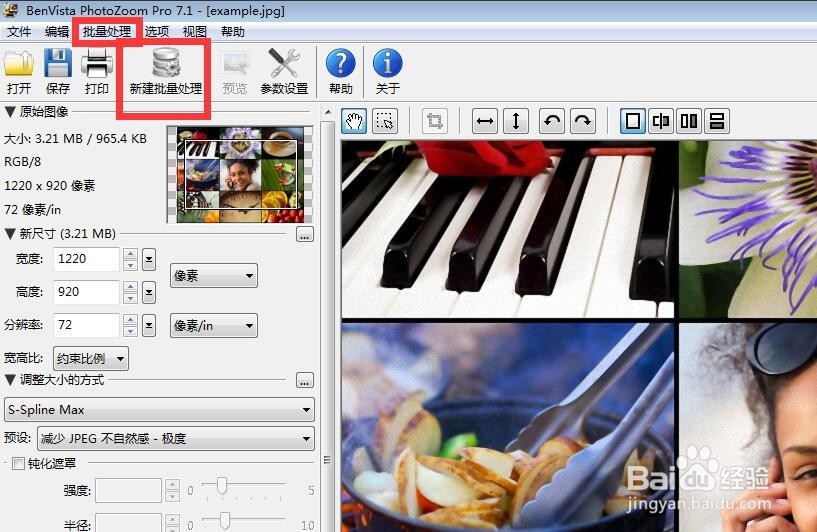This screenshot has width=817, height=532.
Task: Open the 高度 presets small dropdown button
Action: pyautogui.click(x=149, y=292)
